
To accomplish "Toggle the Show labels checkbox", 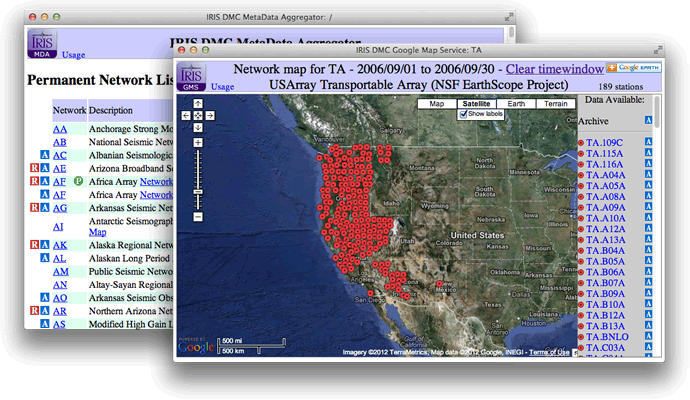I will 463,114.
